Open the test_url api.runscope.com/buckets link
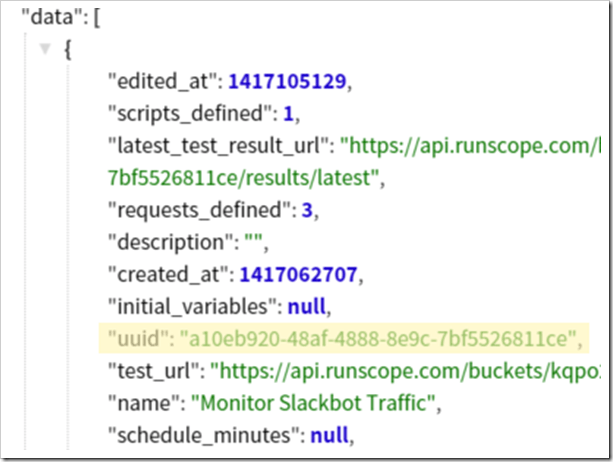 coord(405,371)
